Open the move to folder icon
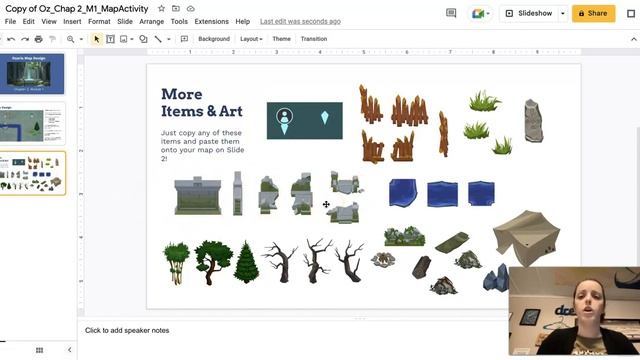This screenshot has width=640, height=360. pyautogui.click(x=176, y=9)
